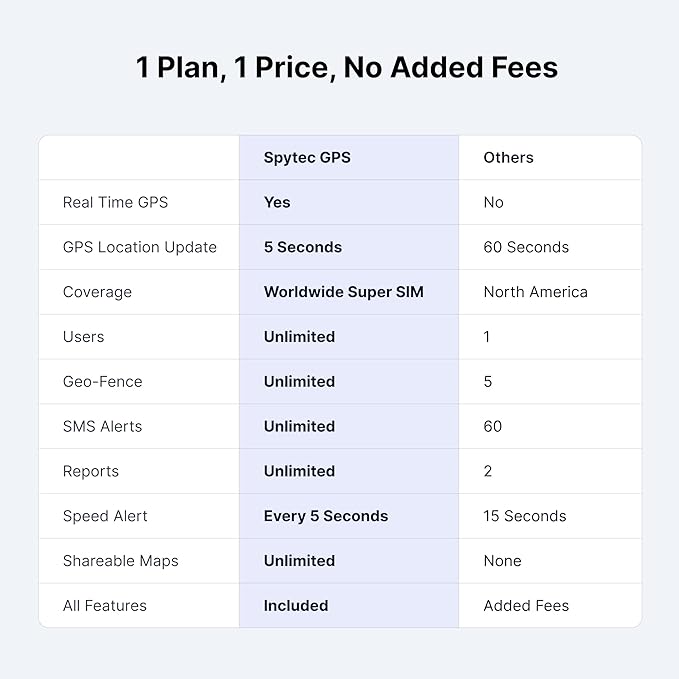679x679 pixels.
Task: Click the SMS Alerts row label
Action: click(x=102, y=427)
